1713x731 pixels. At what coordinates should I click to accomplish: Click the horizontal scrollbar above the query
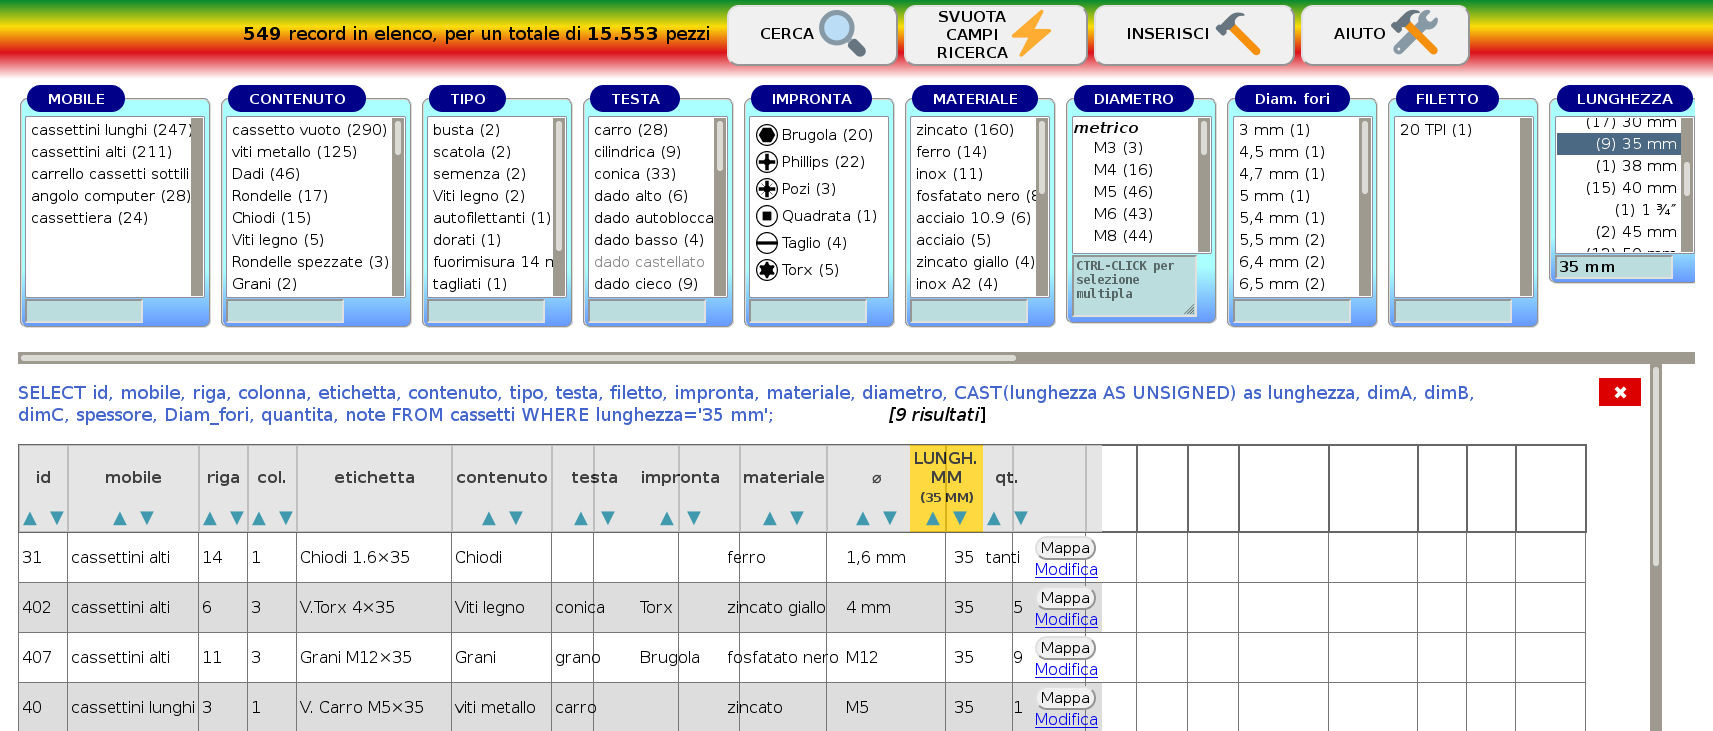[x=517, y=357]
